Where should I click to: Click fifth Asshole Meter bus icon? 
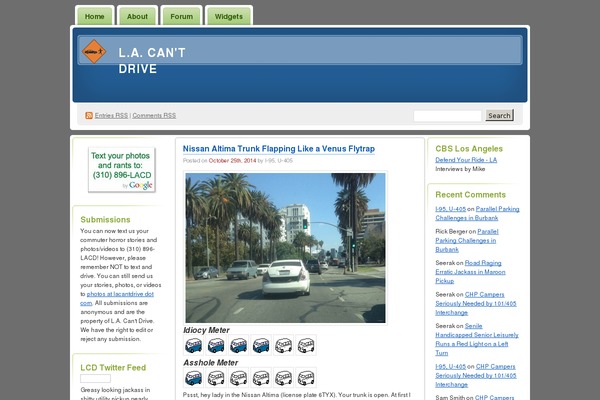284,378
